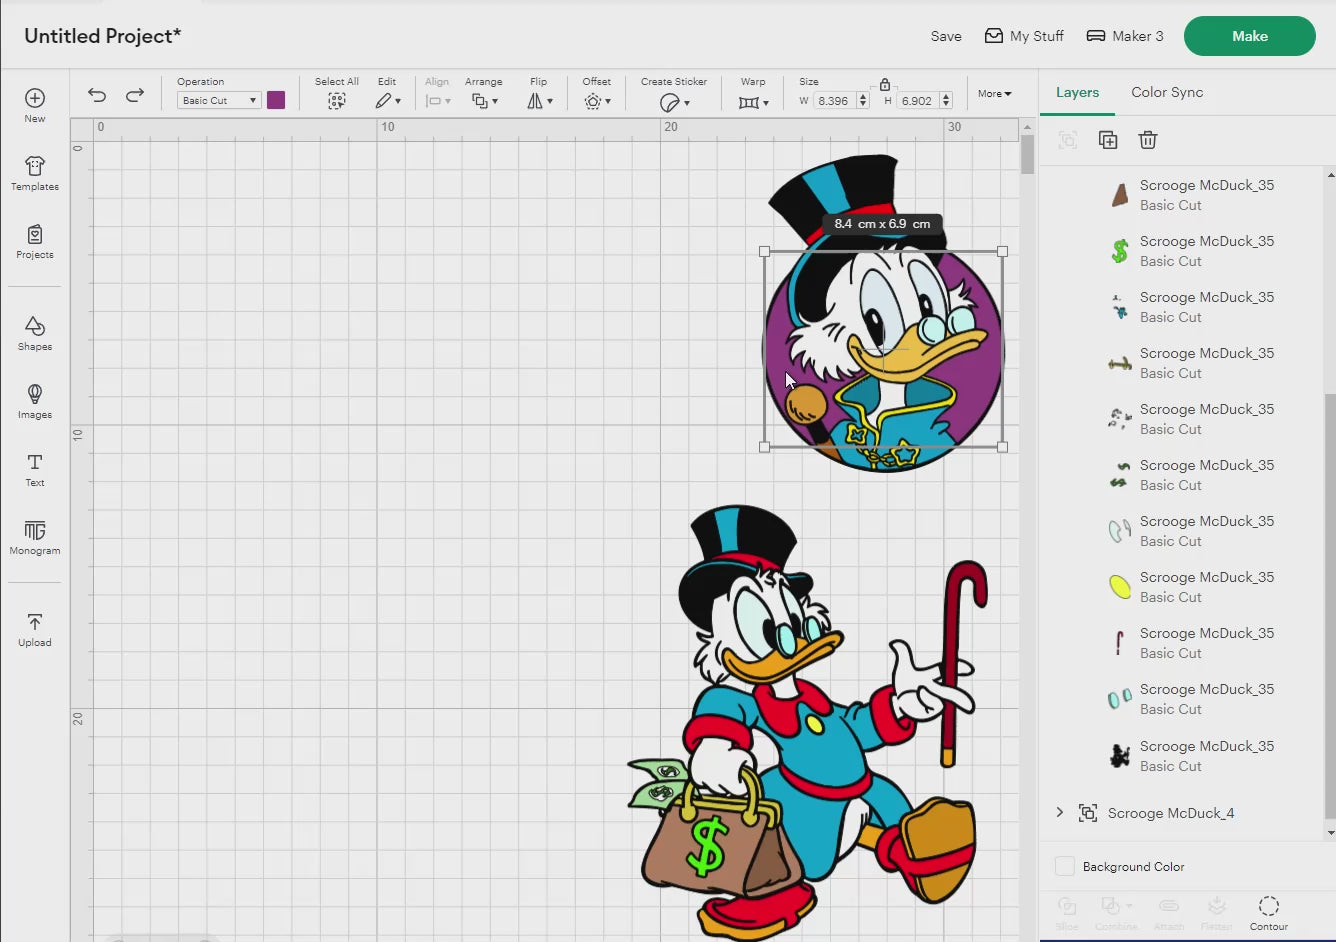1336x942 pixels.
Task: Open the My Stuff library
Action: click(1024, 36)
